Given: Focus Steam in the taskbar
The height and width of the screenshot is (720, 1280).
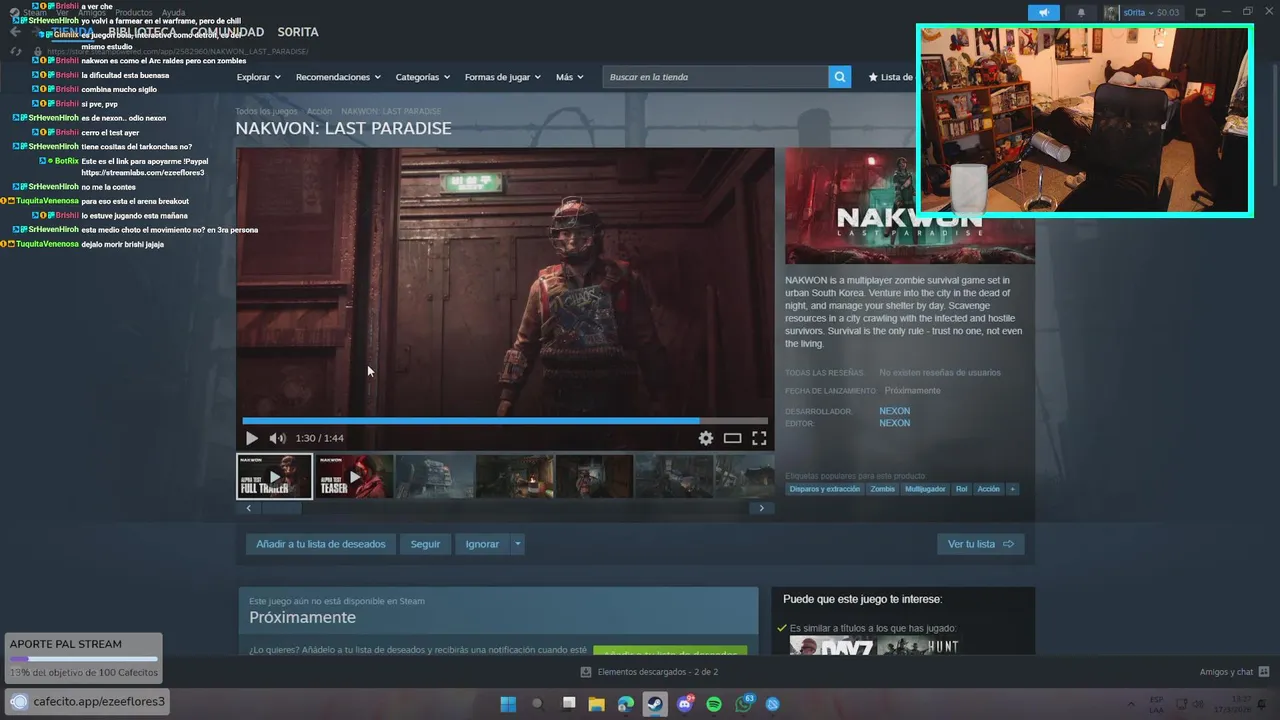Looking at the screenshot, I should click(655, 704).
